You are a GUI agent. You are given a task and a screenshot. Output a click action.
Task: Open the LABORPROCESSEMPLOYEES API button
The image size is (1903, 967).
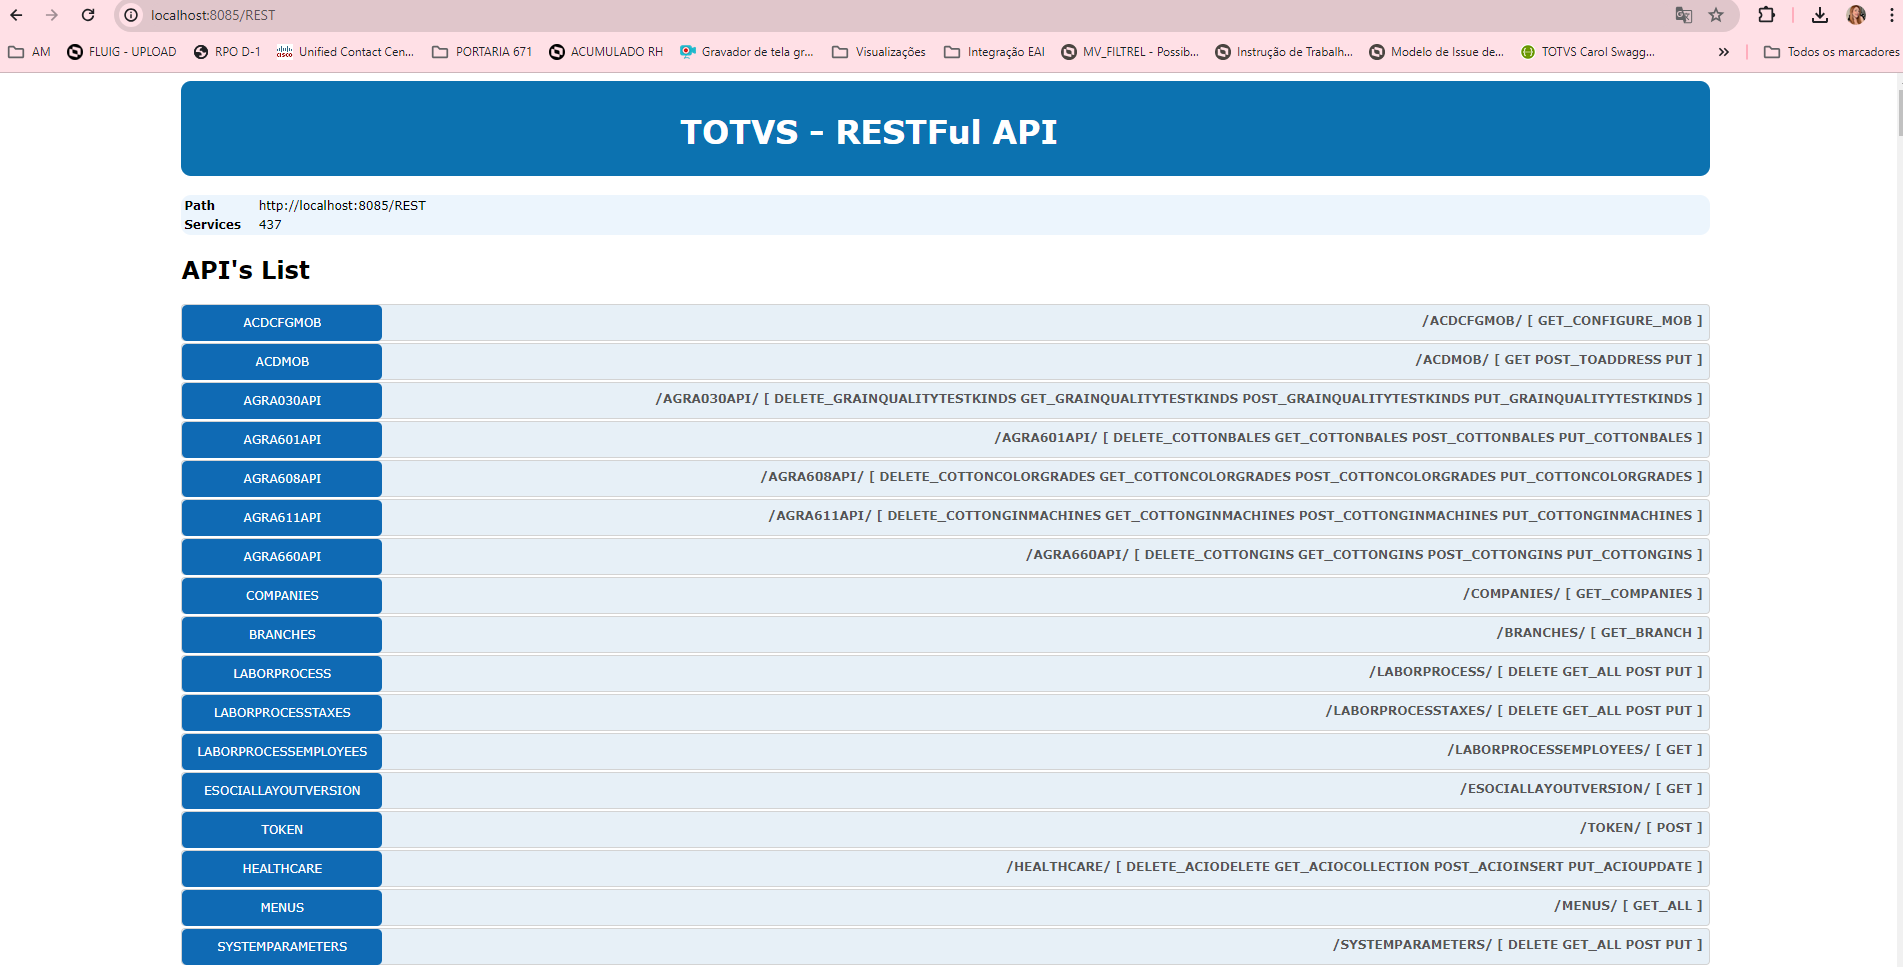pos(282,752)
